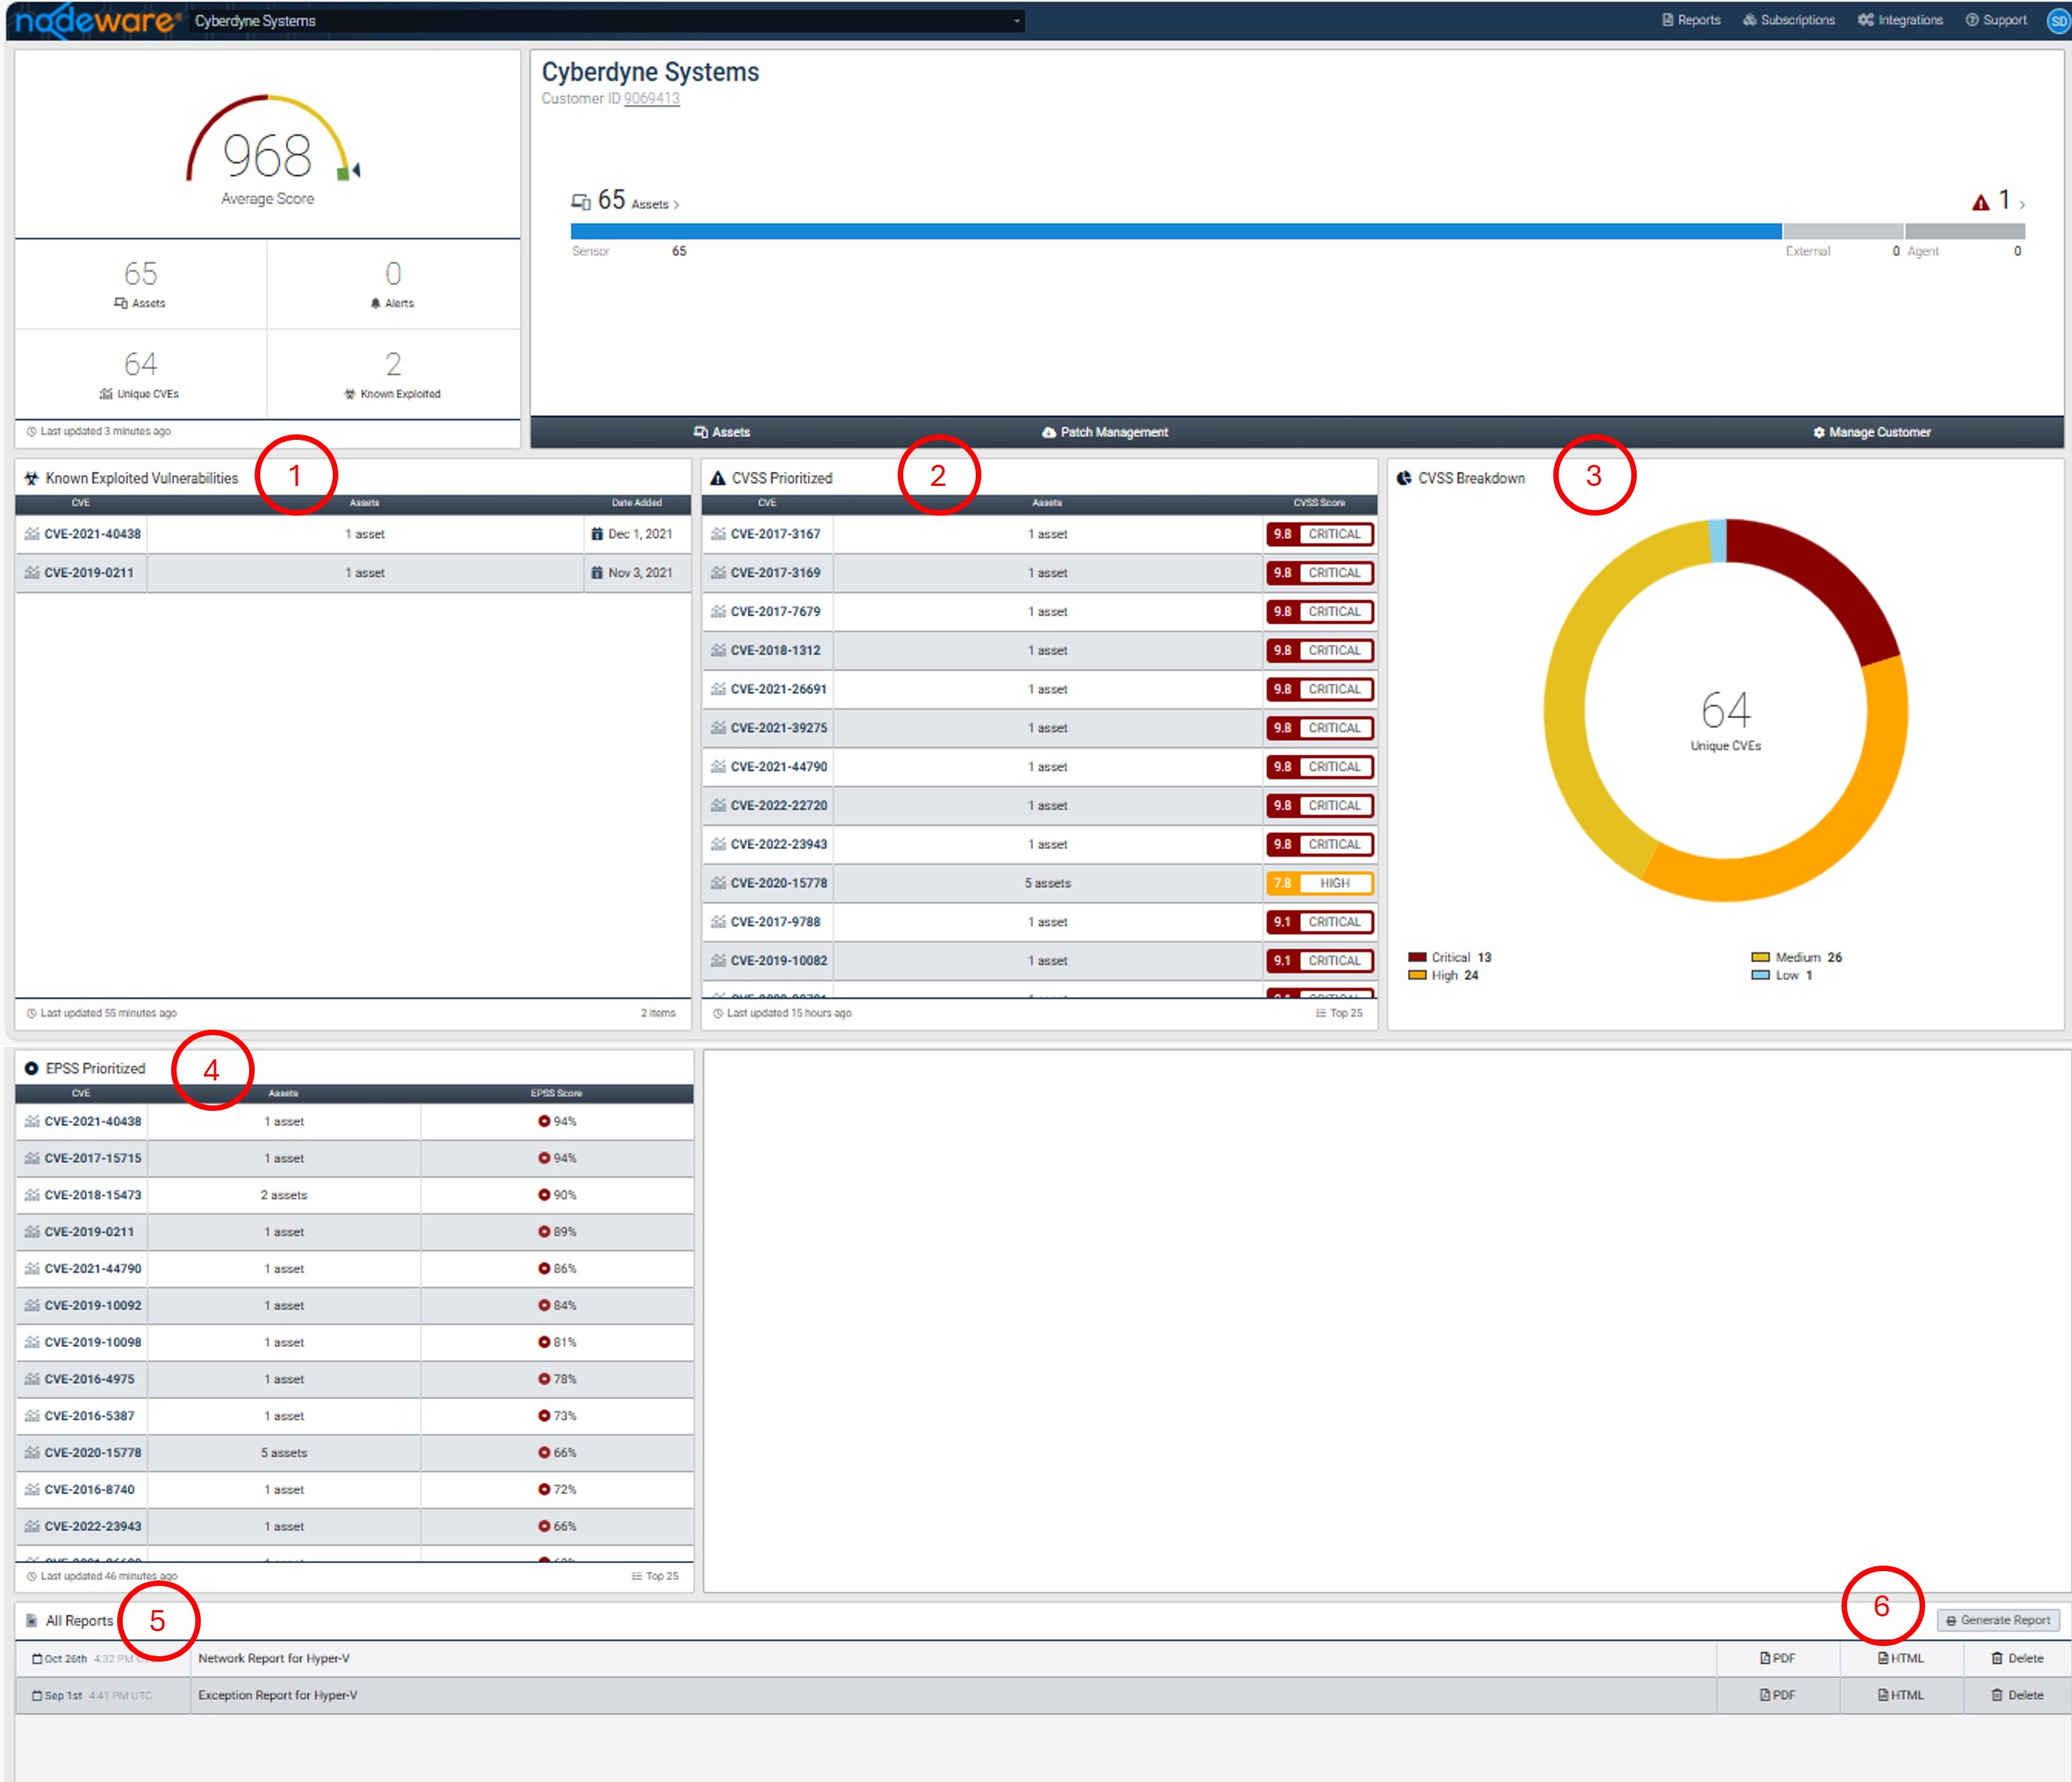
Task: Click calendar icon beside Dec 1, 2021
Action: point(597,534)
